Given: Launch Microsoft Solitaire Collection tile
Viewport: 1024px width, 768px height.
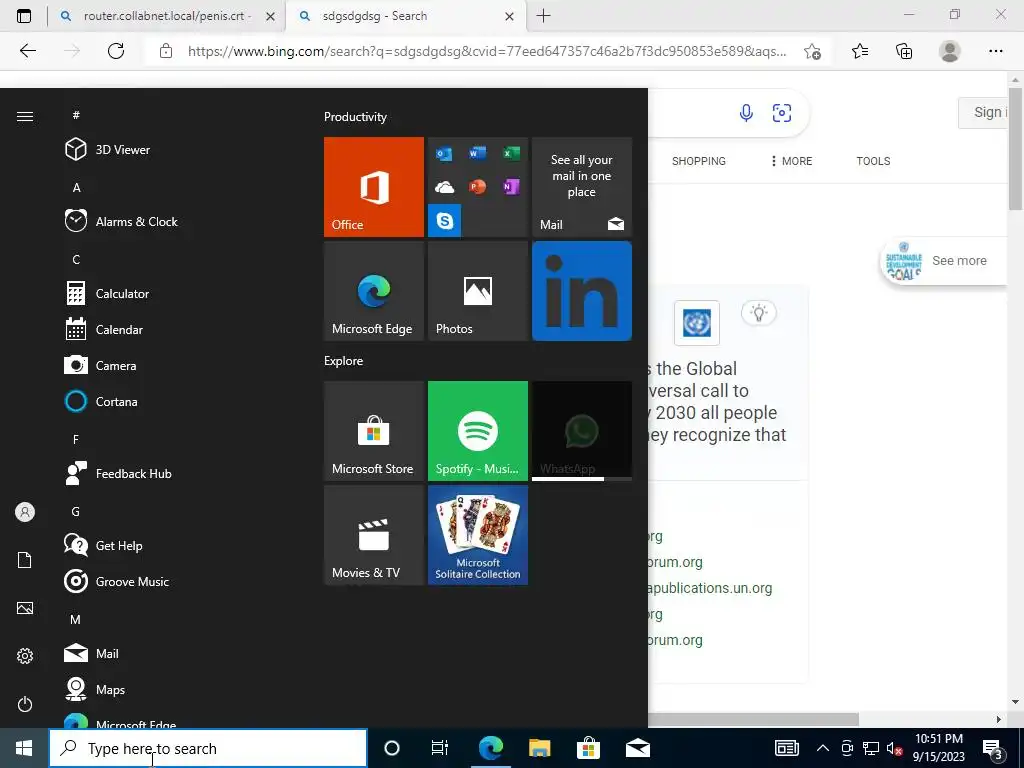Looking at the screenshot, I should (x=477, y=535).
